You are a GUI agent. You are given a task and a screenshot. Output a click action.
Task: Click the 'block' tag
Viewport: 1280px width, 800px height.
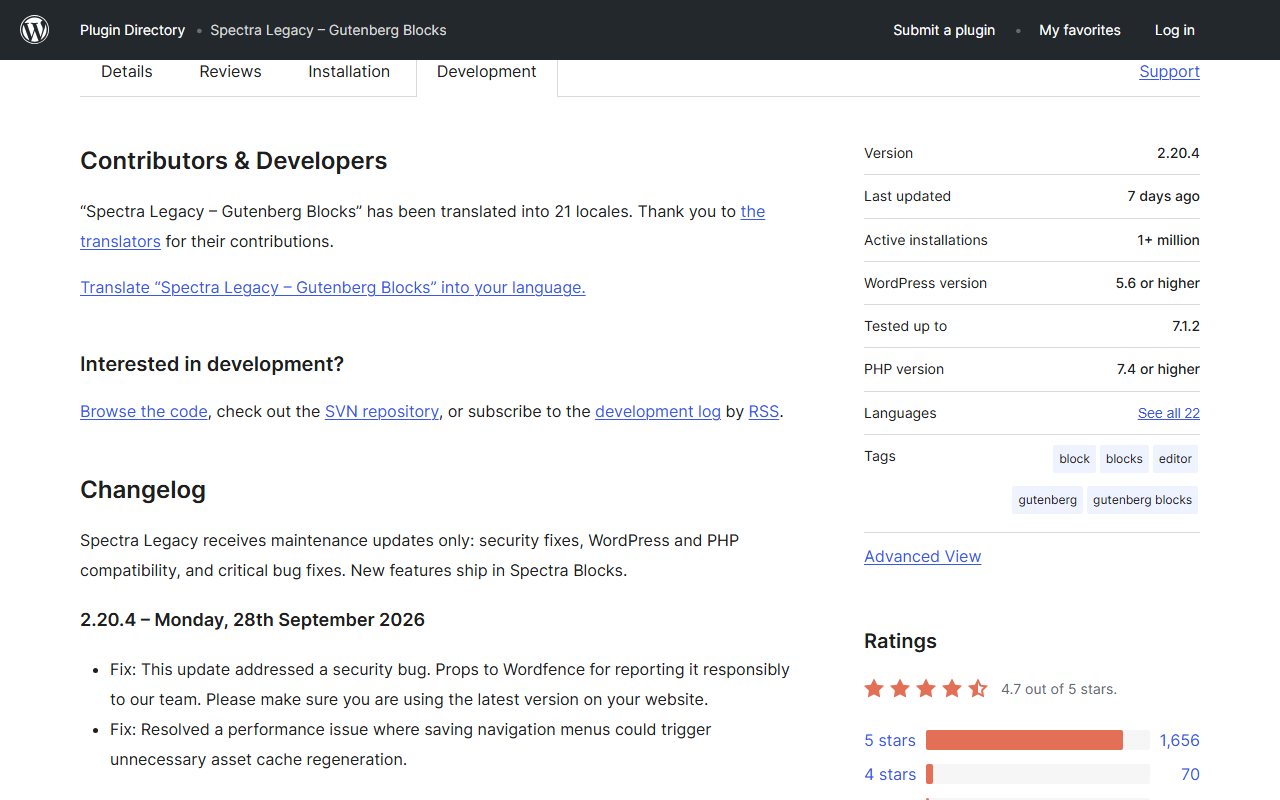click(1075, 459)
